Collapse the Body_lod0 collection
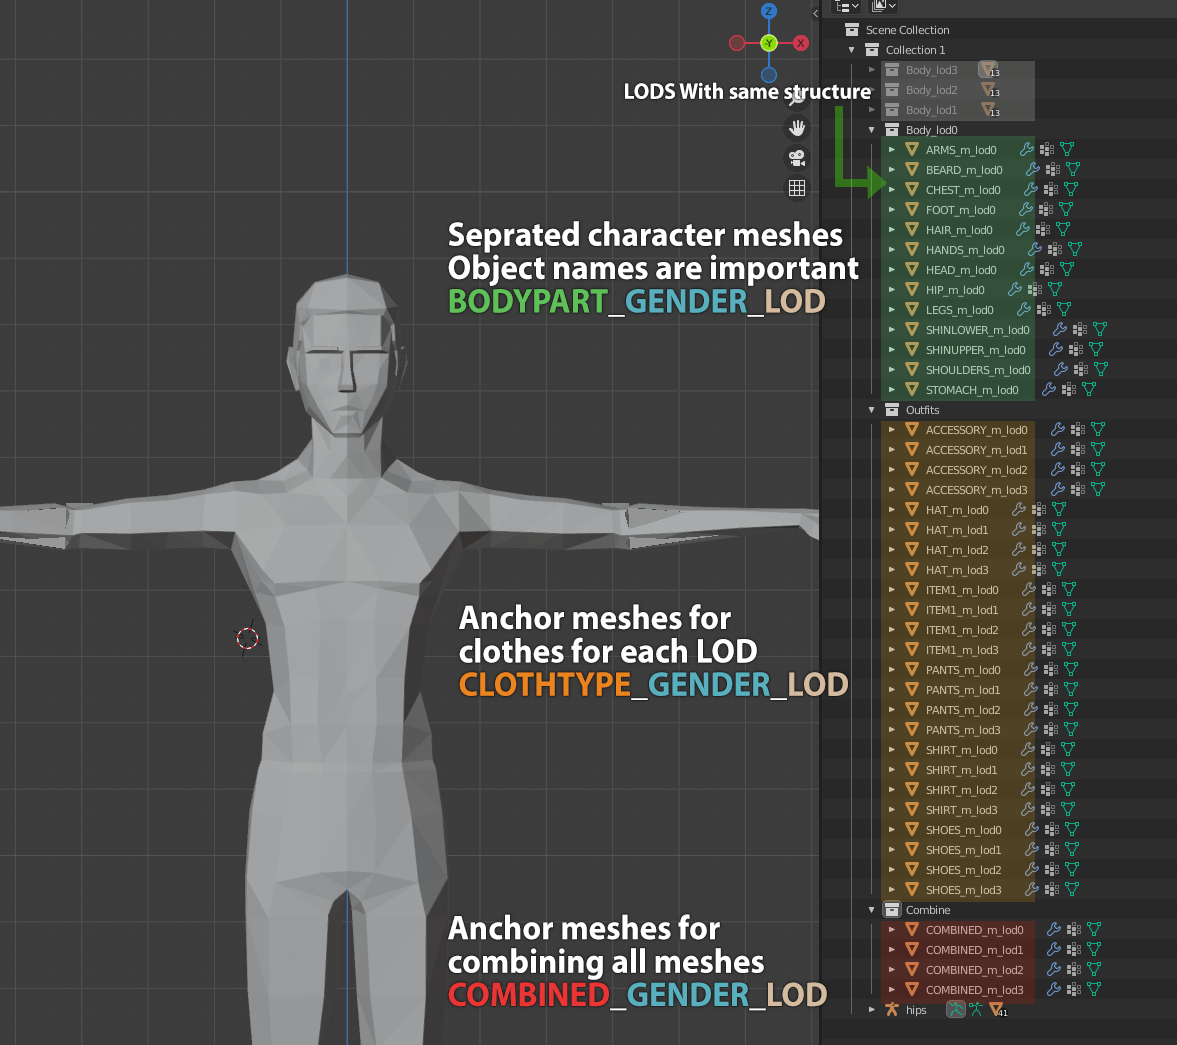The height and width of the screenshot is (1045, 1177). 872,130
